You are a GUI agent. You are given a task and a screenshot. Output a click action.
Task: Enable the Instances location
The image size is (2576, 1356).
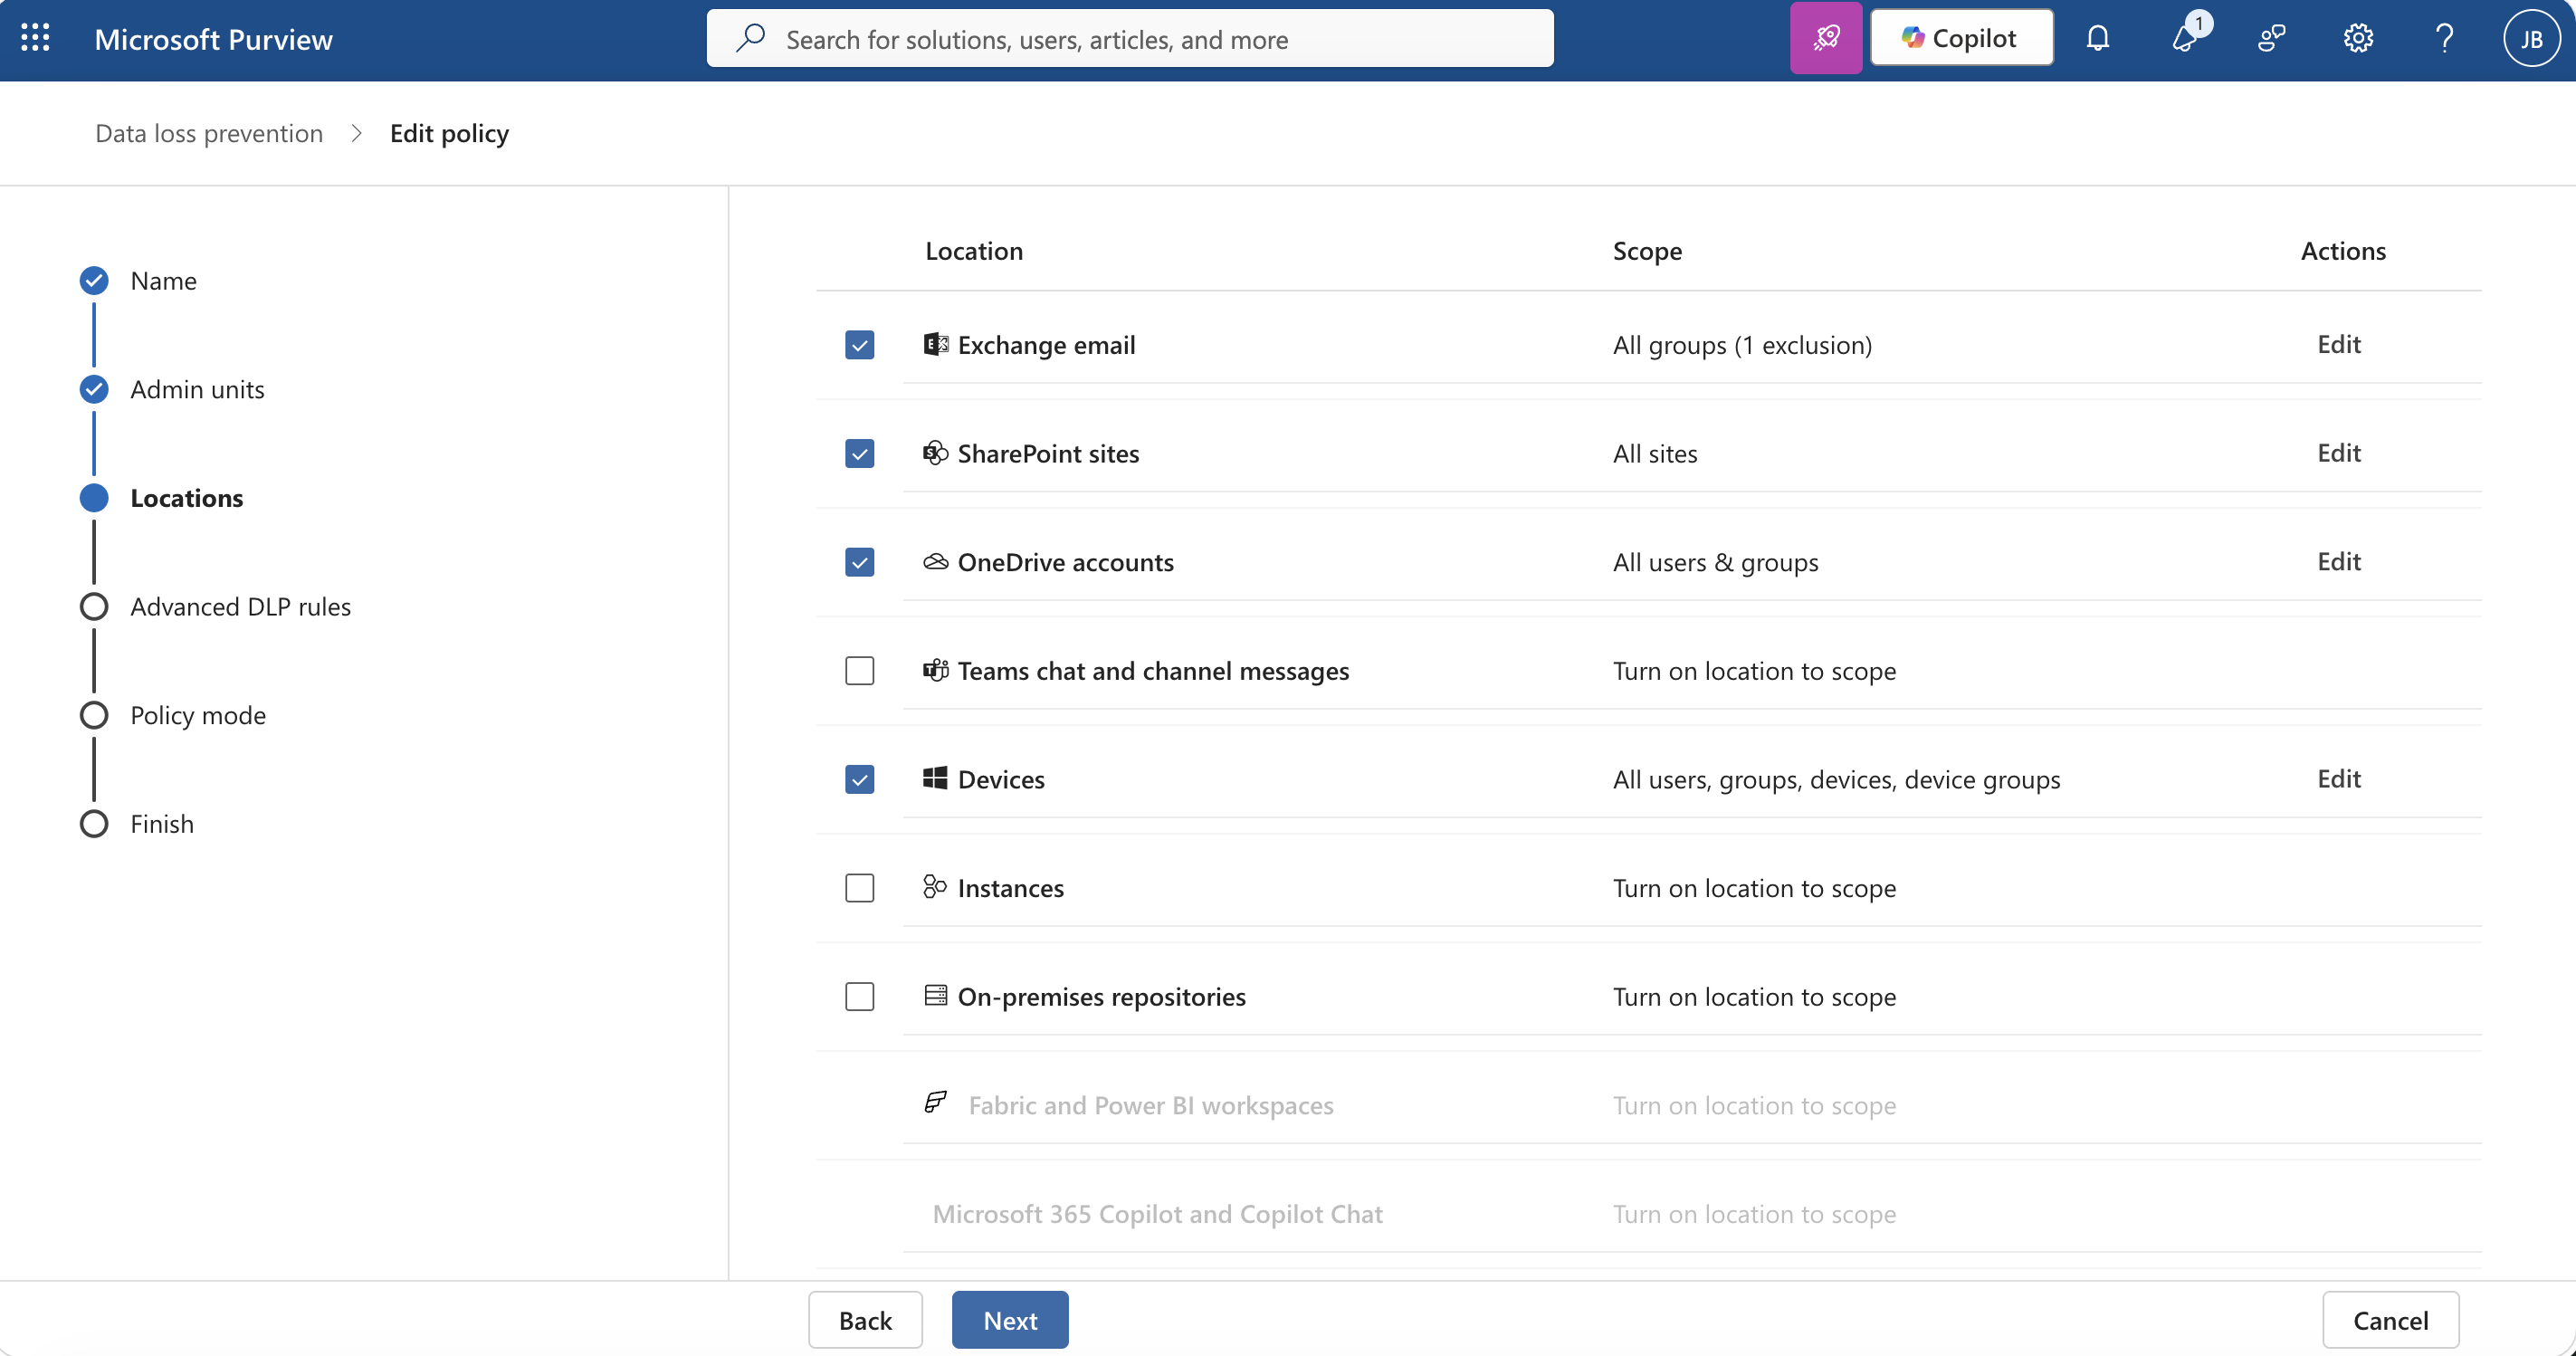click(859, 888)
